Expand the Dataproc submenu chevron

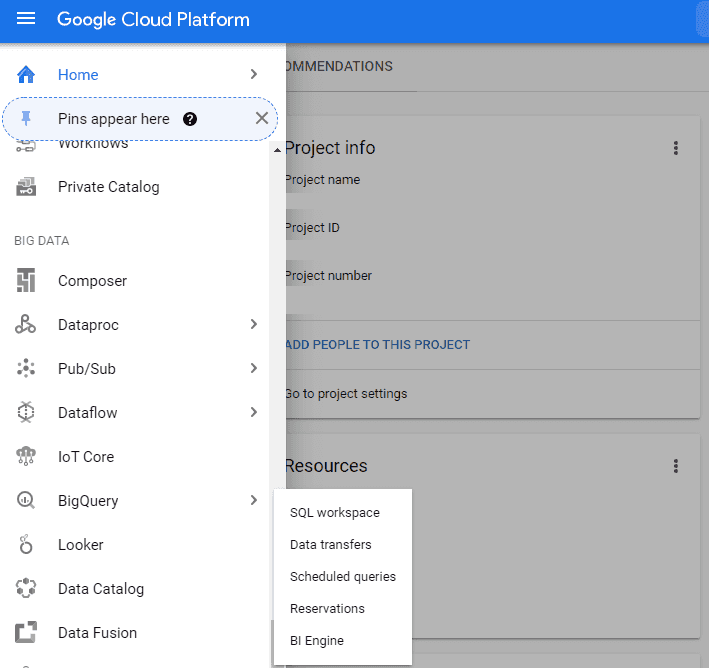(x=254, y=324)
